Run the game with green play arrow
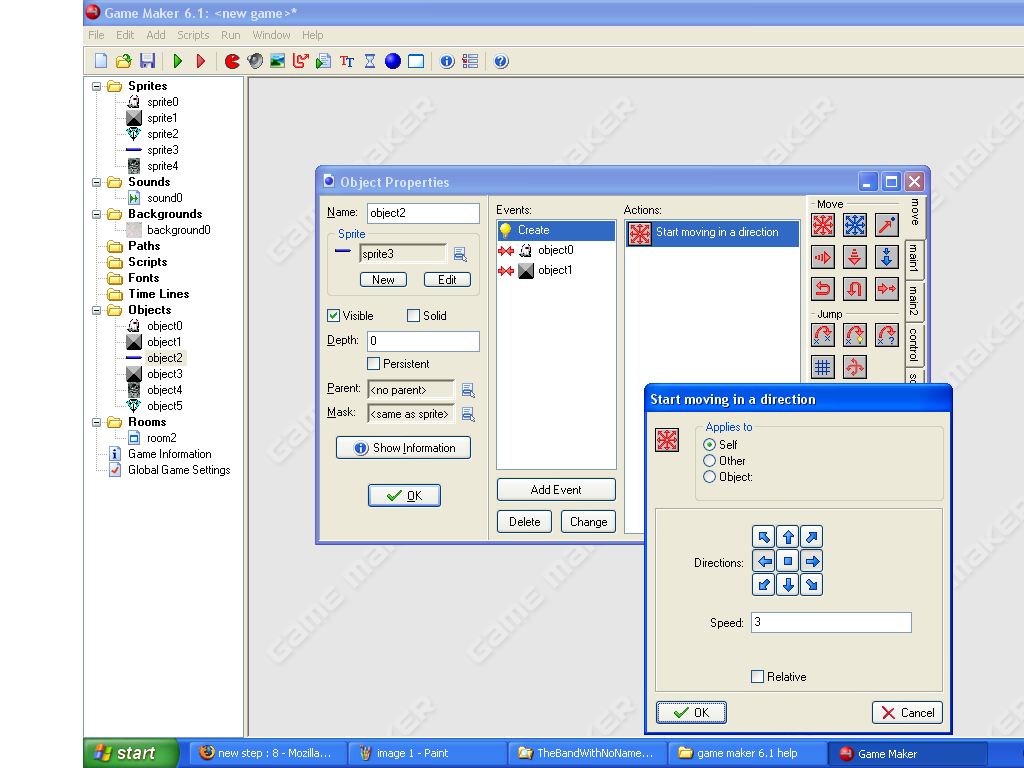The height and width of the screenshot is (768, 1024). tap(178, 61)
